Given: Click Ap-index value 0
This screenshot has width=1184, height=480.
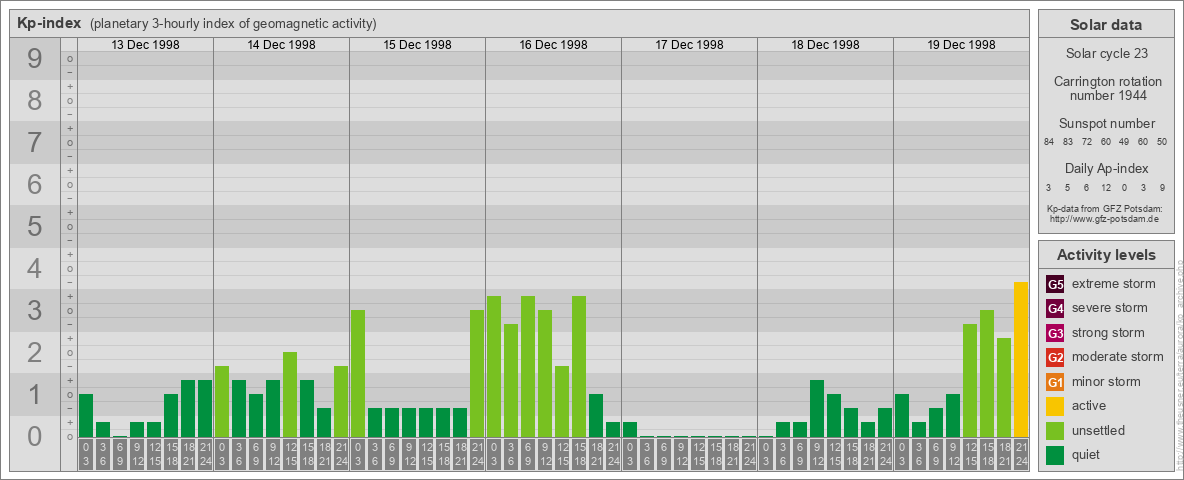Looking at the screenshot, I should (x=1124, y=187).
